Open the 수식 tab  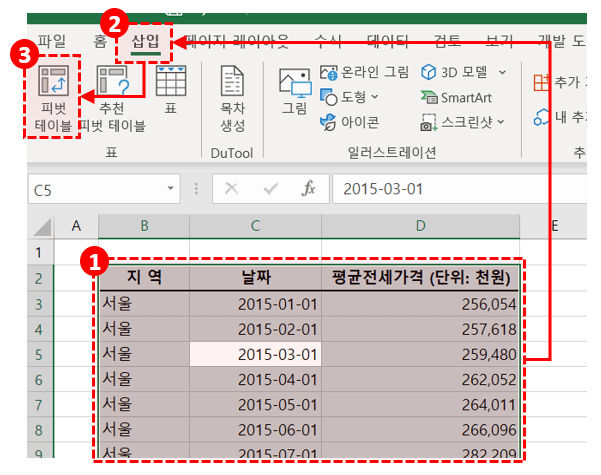click(328, 41)
